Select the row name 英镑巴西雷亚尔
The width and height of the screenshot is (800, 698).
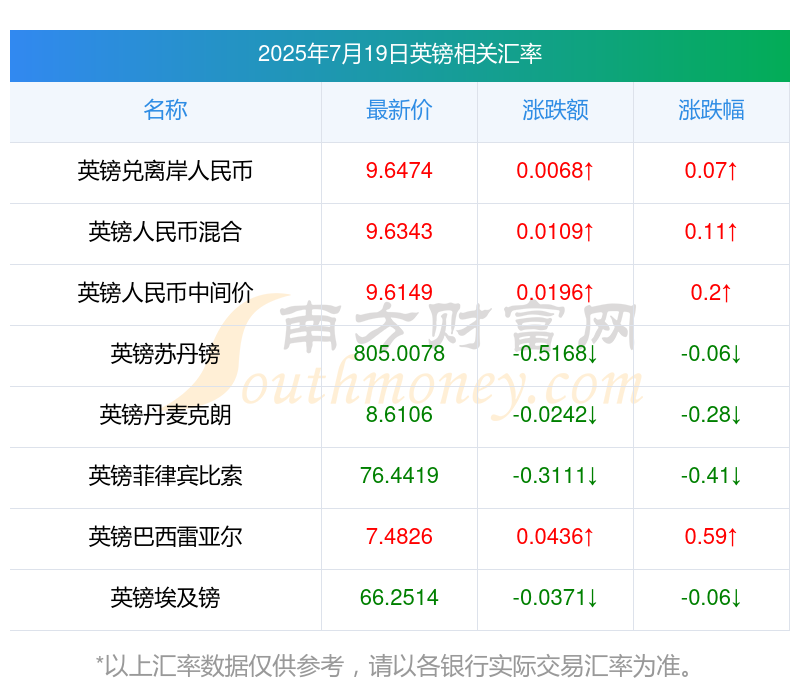pos(165,537)
